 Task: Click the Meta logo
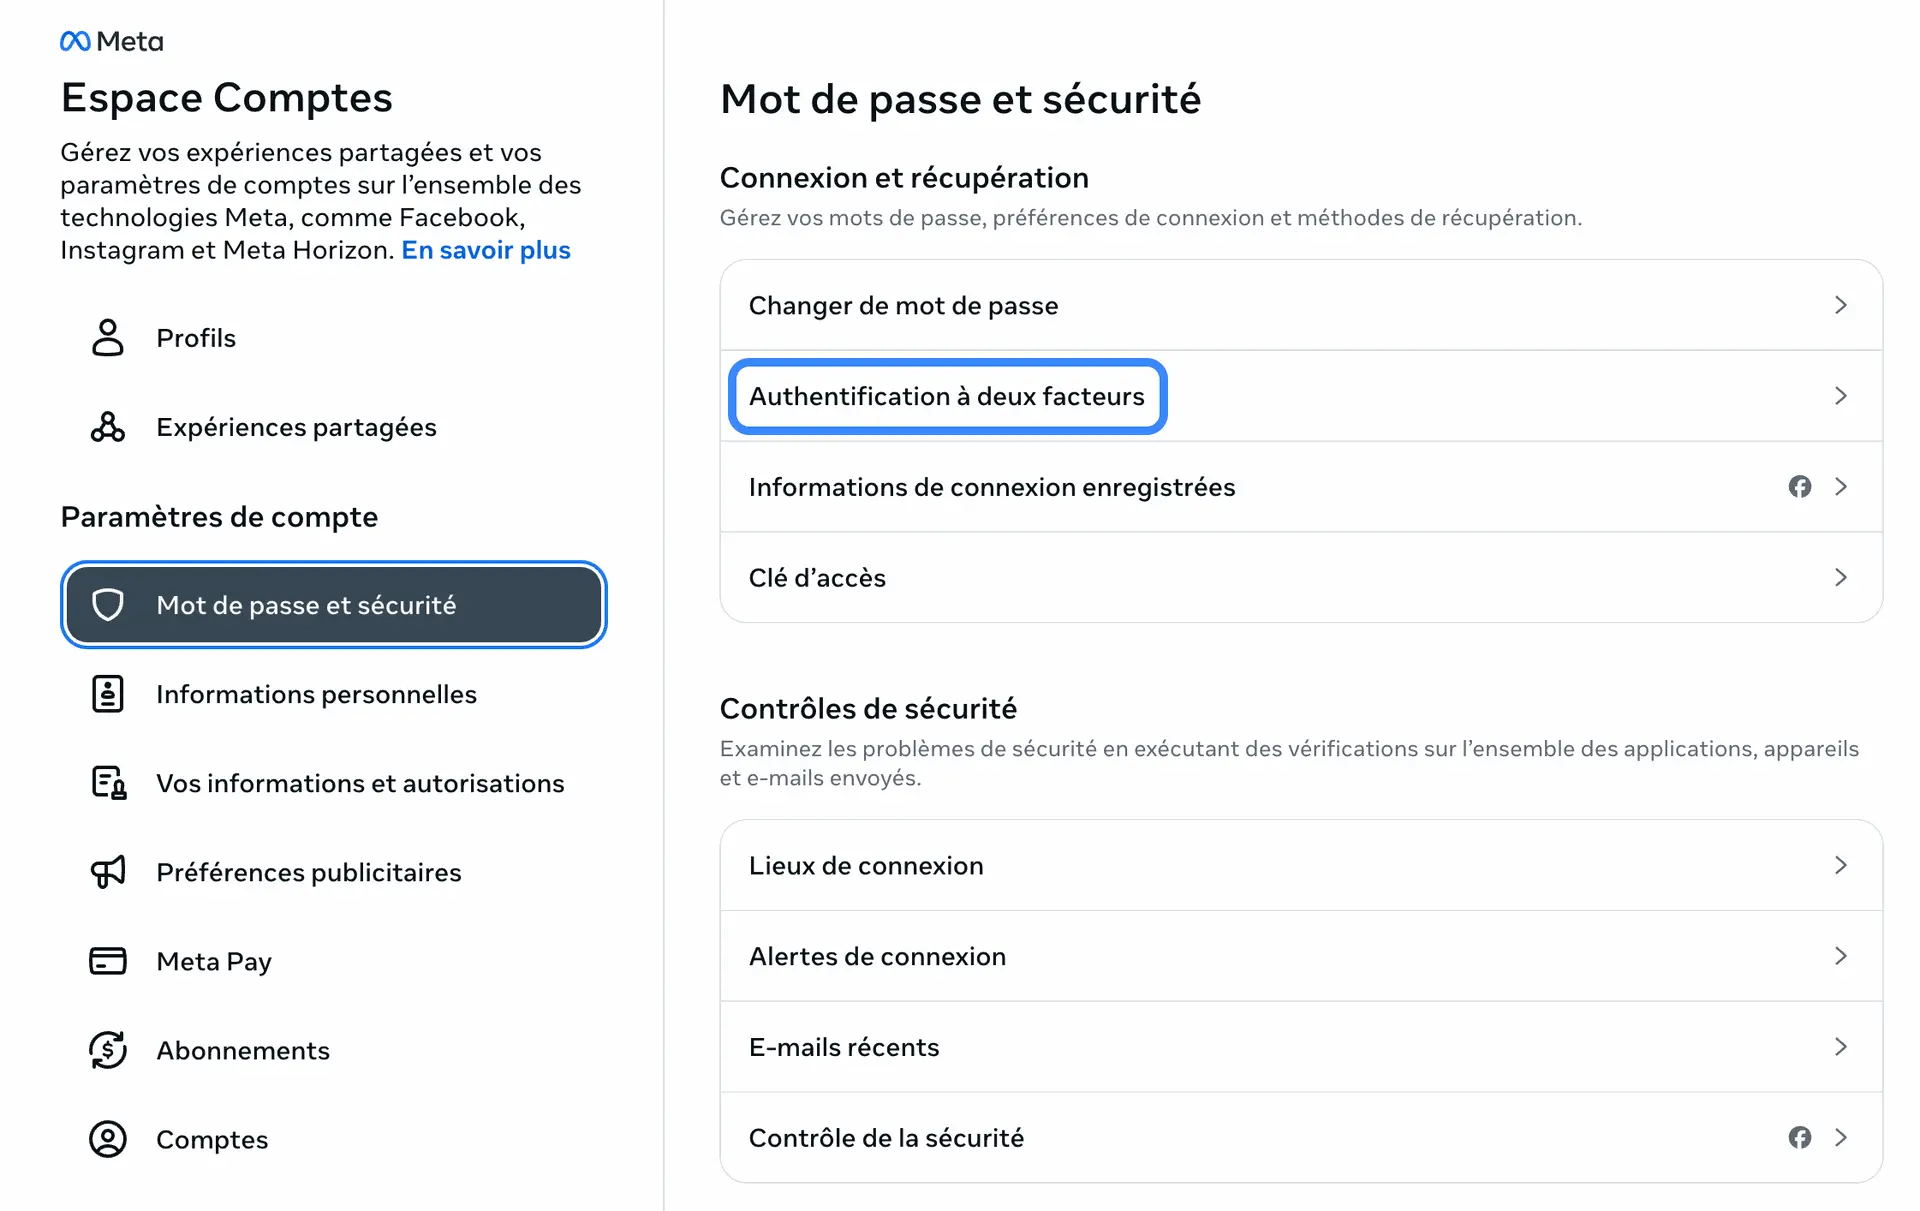point(111,41)
